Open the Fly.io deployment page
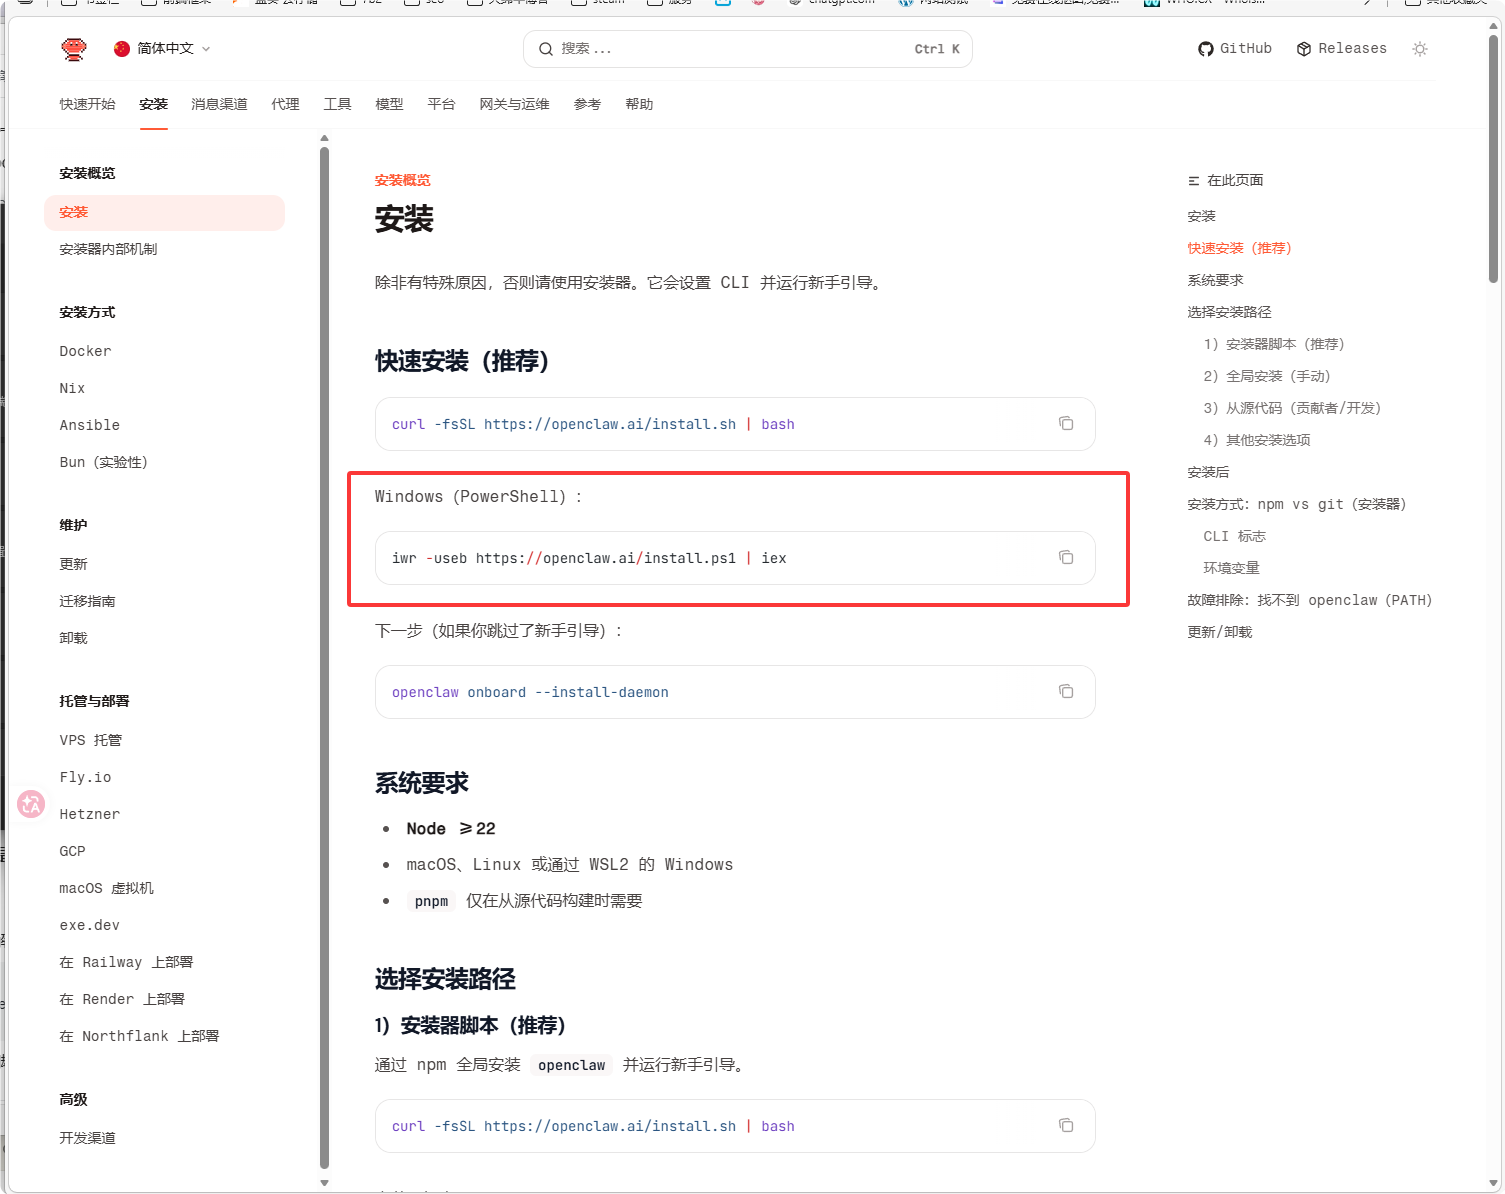 [x=85, y=777]
